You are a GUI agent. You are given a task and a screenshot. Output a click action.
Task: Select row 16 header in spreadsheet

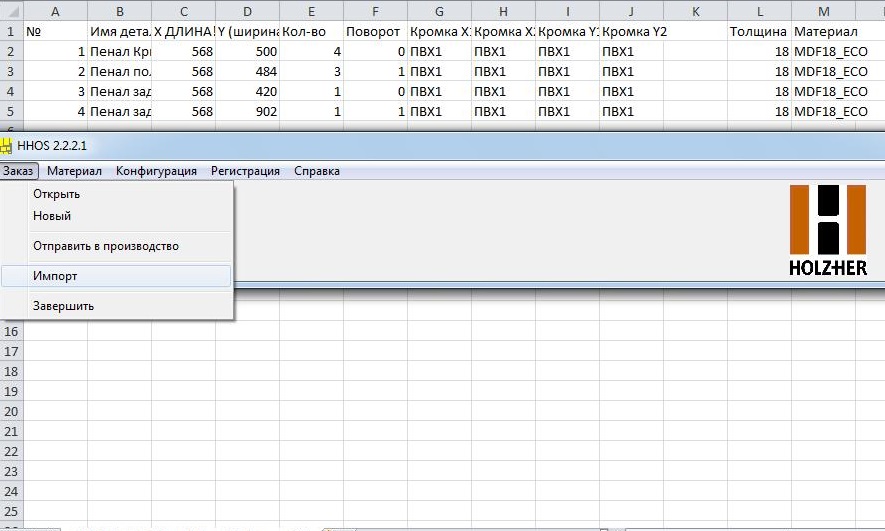[11, 331]
